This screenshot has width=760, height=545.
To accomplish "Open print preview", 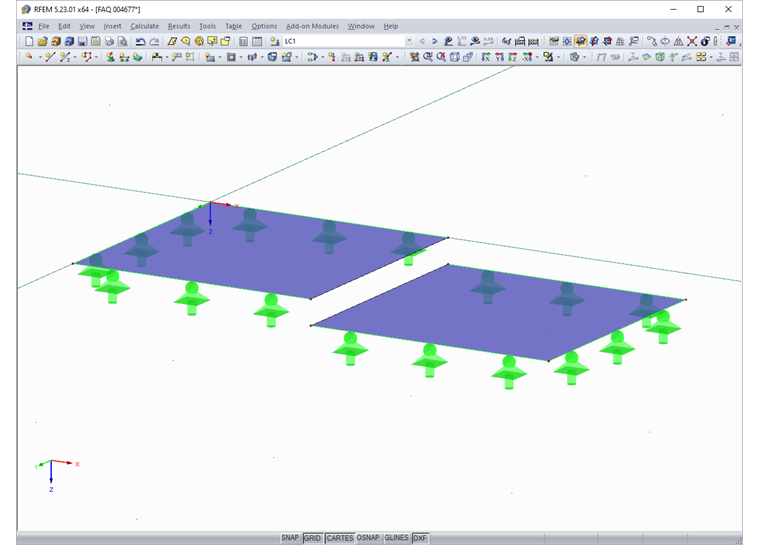I will click(123, 41).
